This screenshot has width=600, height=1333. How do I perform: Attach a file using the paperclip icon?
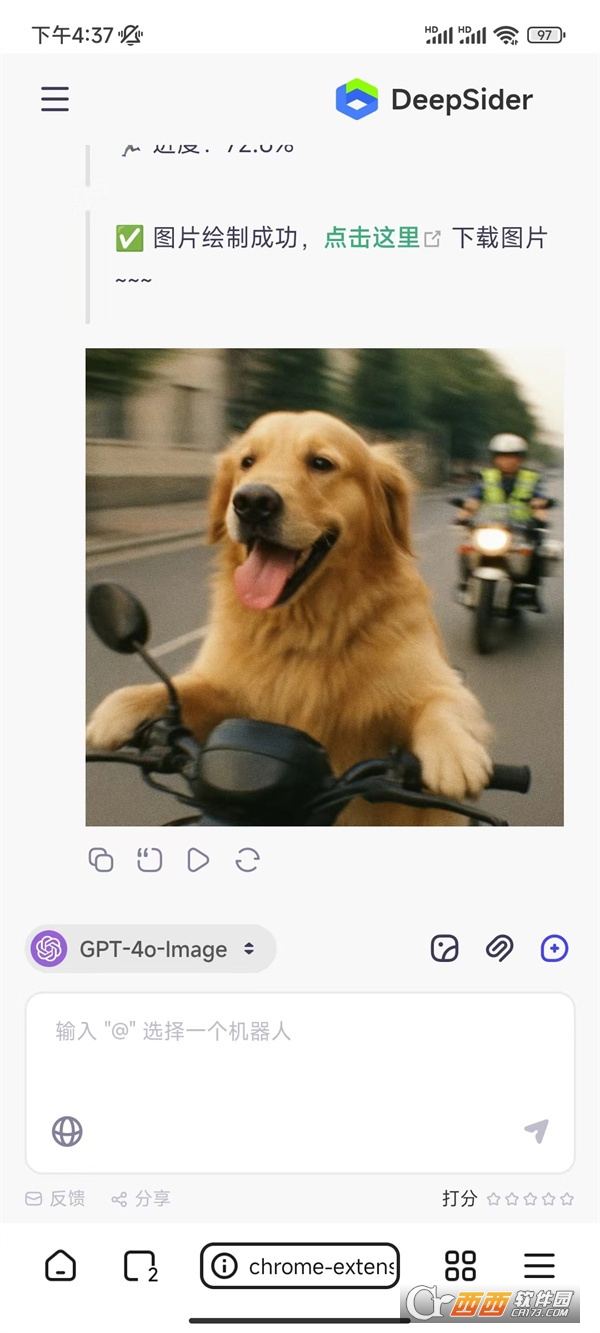(499, 949)
